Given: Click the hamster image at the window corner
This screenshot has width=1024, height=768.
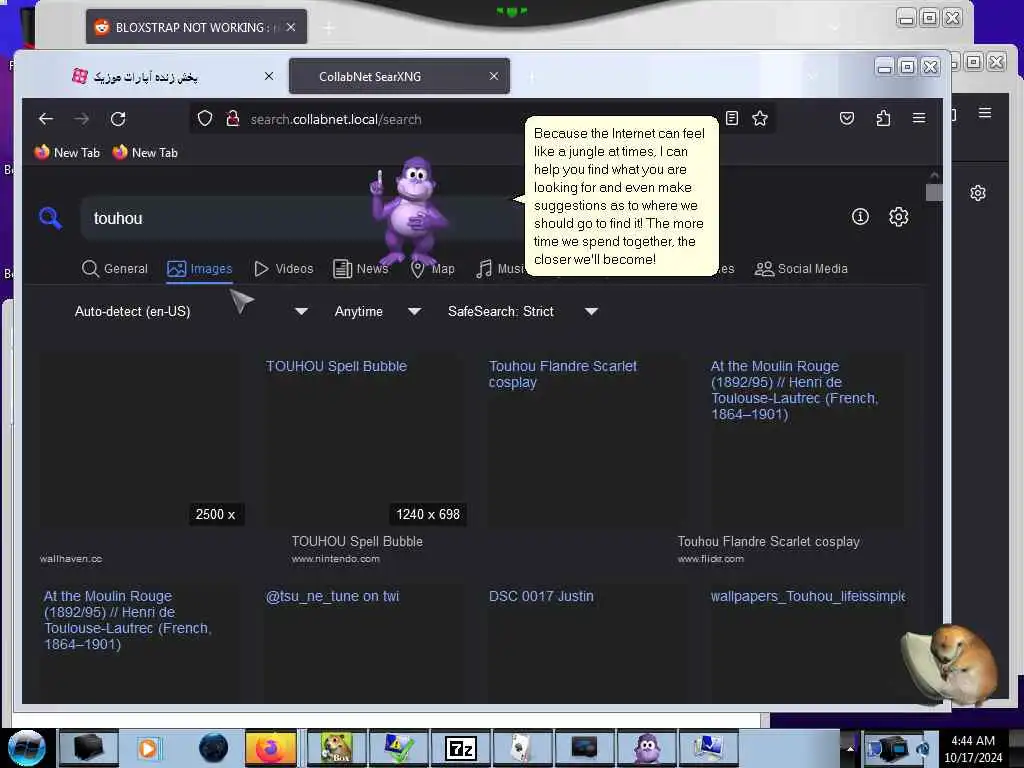Looking at the screenshot, I should tap(950, 664).
